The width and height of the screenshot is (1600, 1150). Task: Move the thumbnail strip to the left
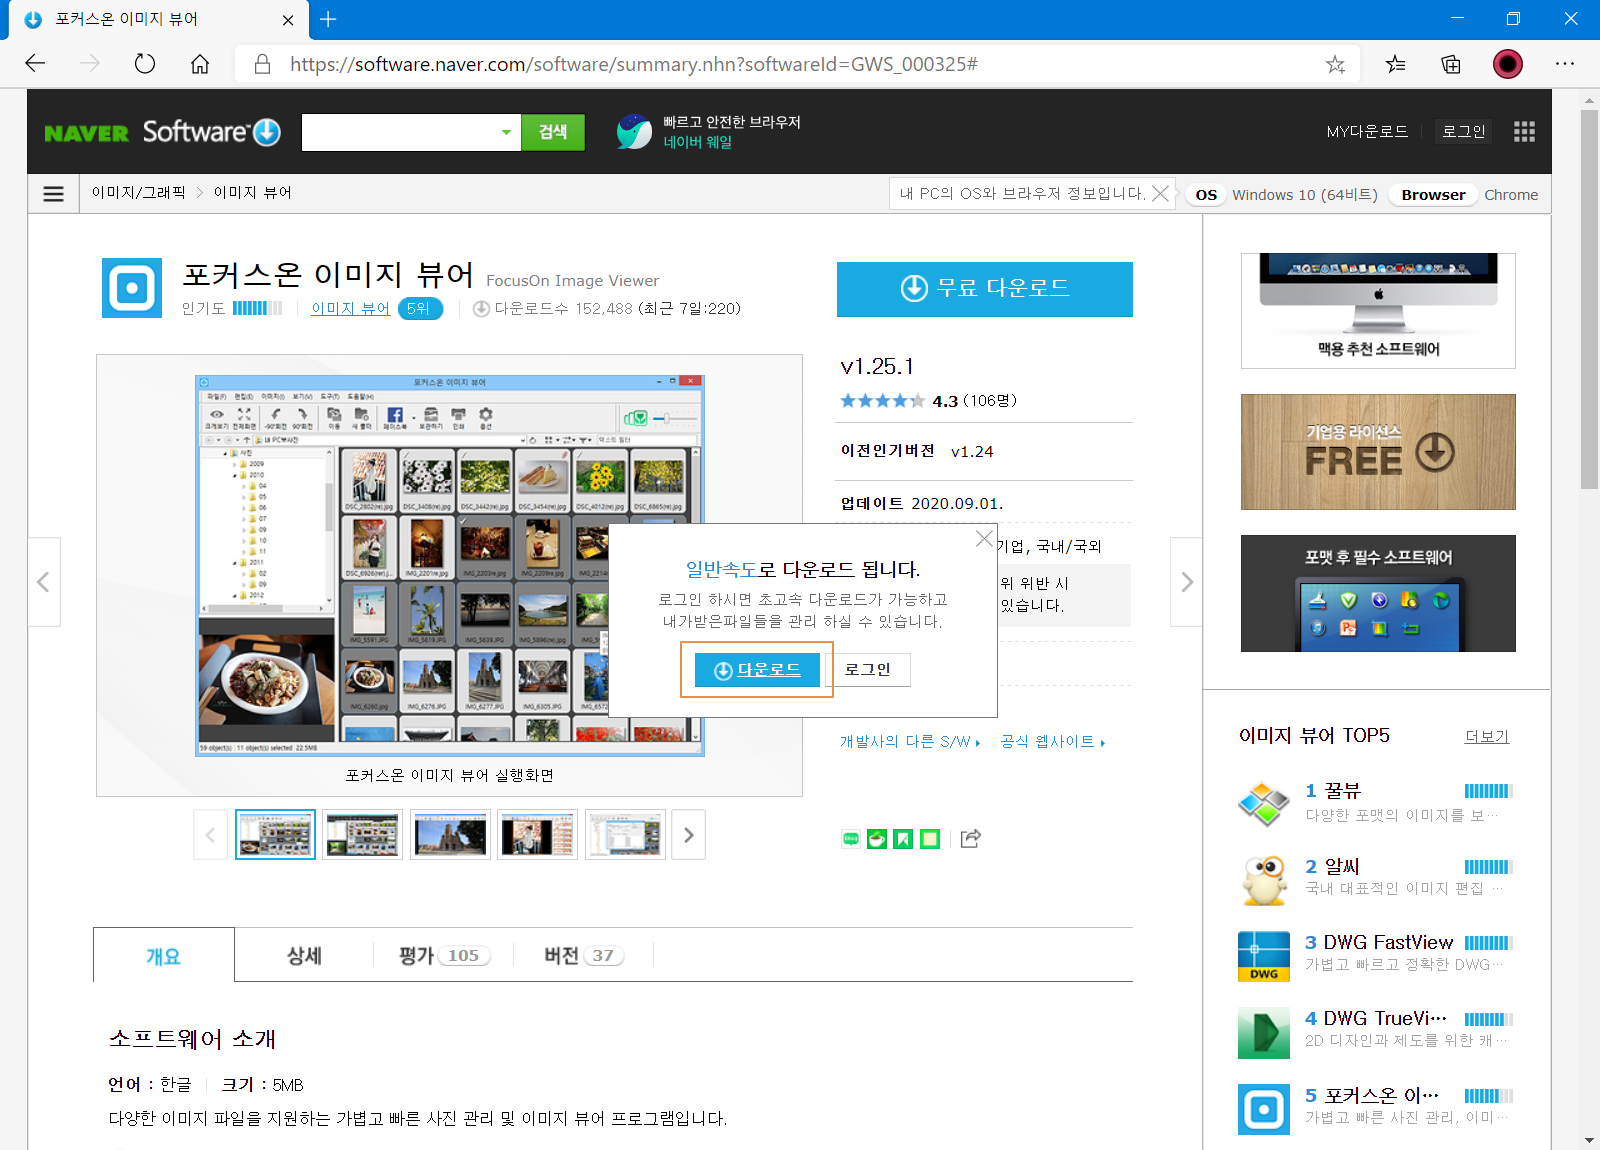point(210,835)
